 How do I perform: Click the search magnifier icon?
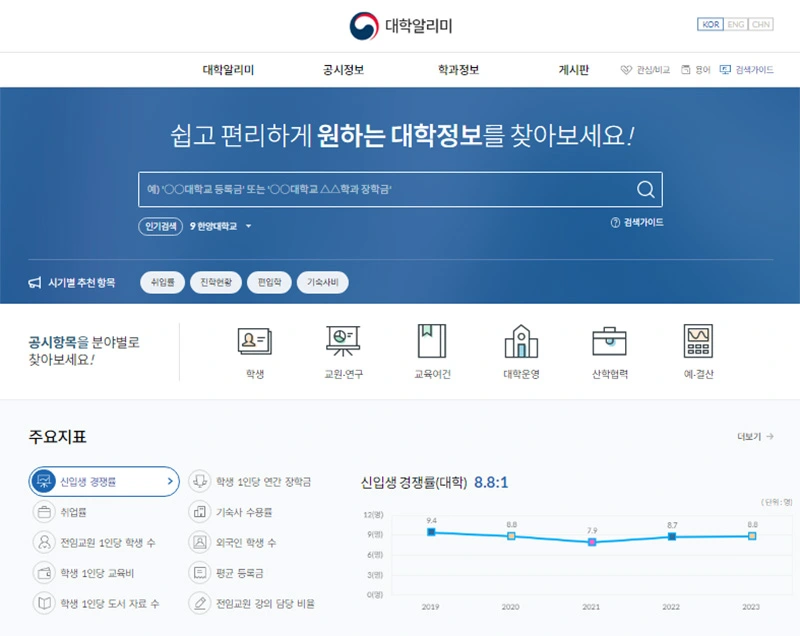pyautogui.click(x=644, y=188)
